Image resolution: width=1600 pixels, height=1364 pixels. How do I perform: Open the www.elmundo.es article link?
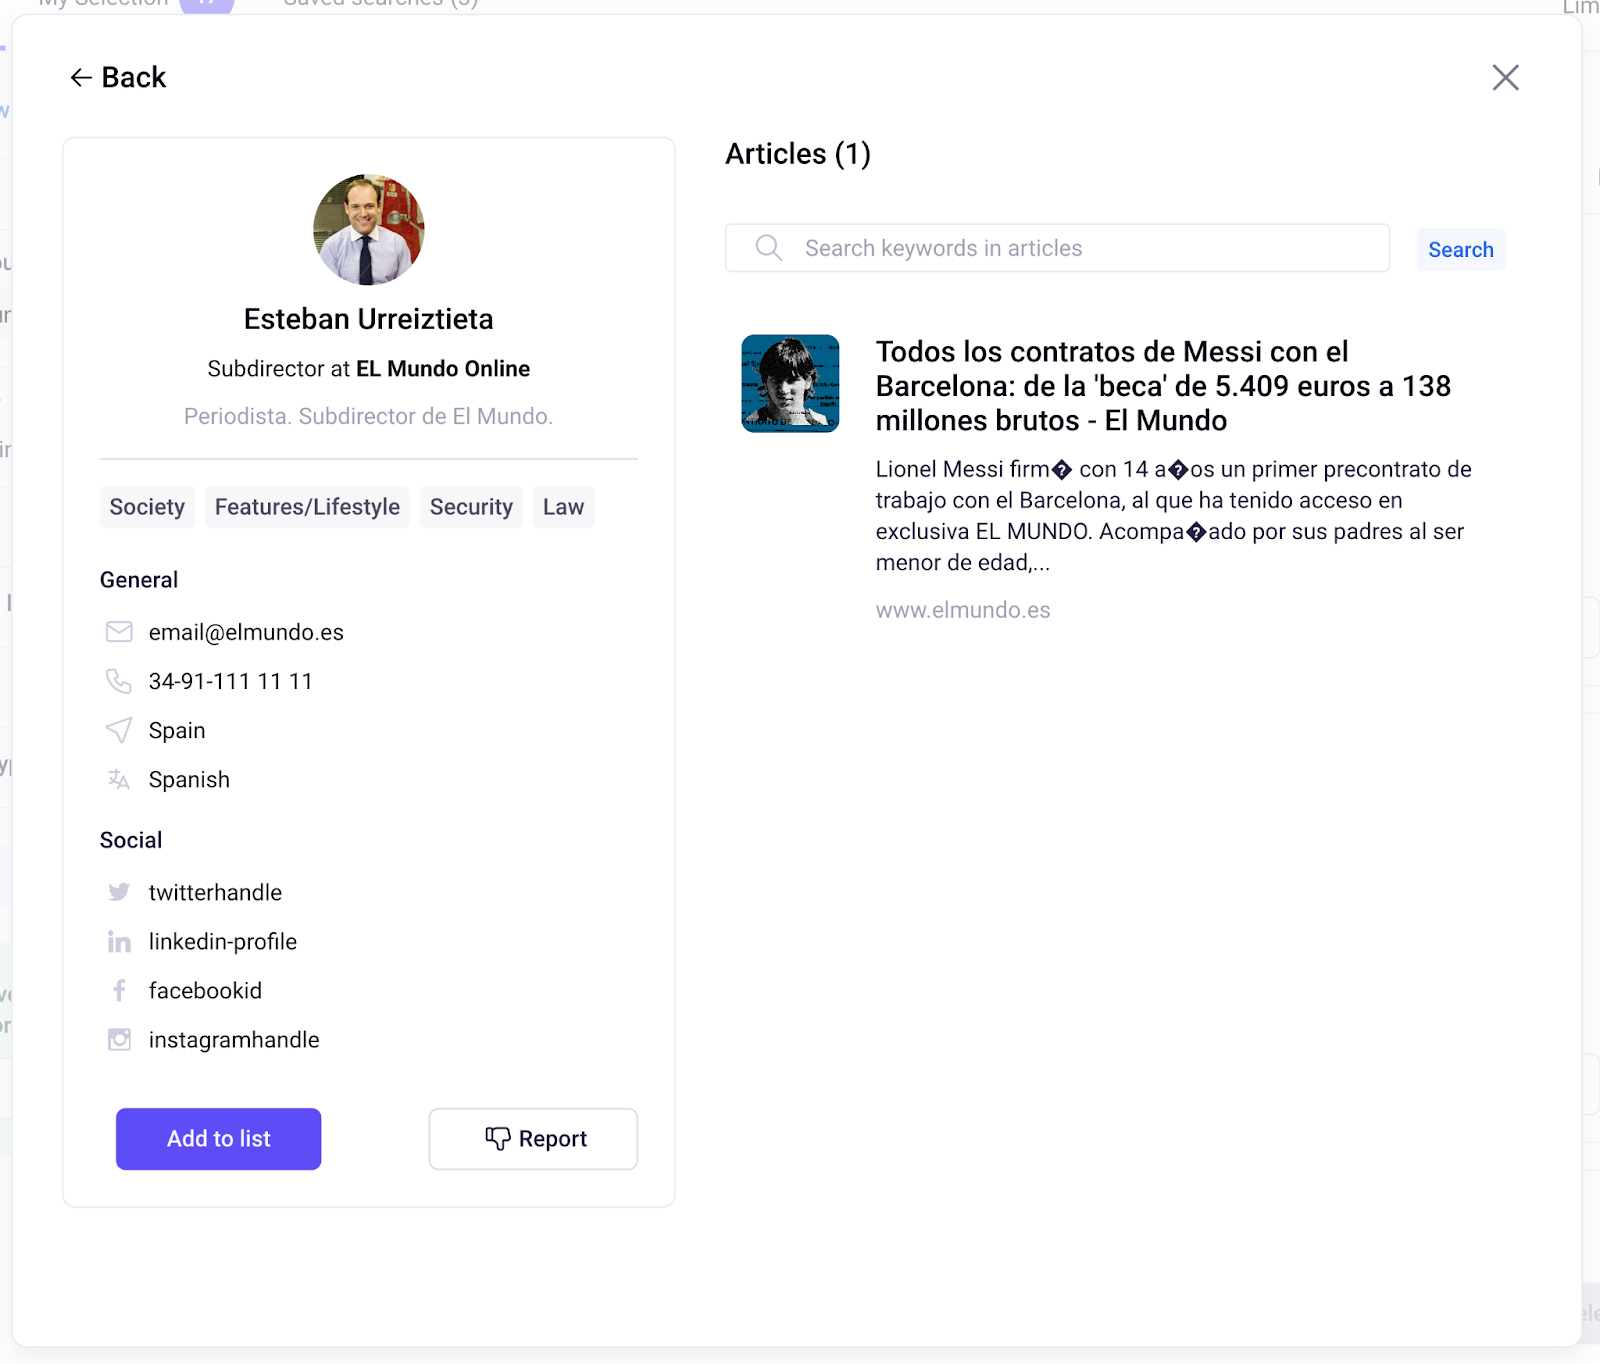[963, 610]
